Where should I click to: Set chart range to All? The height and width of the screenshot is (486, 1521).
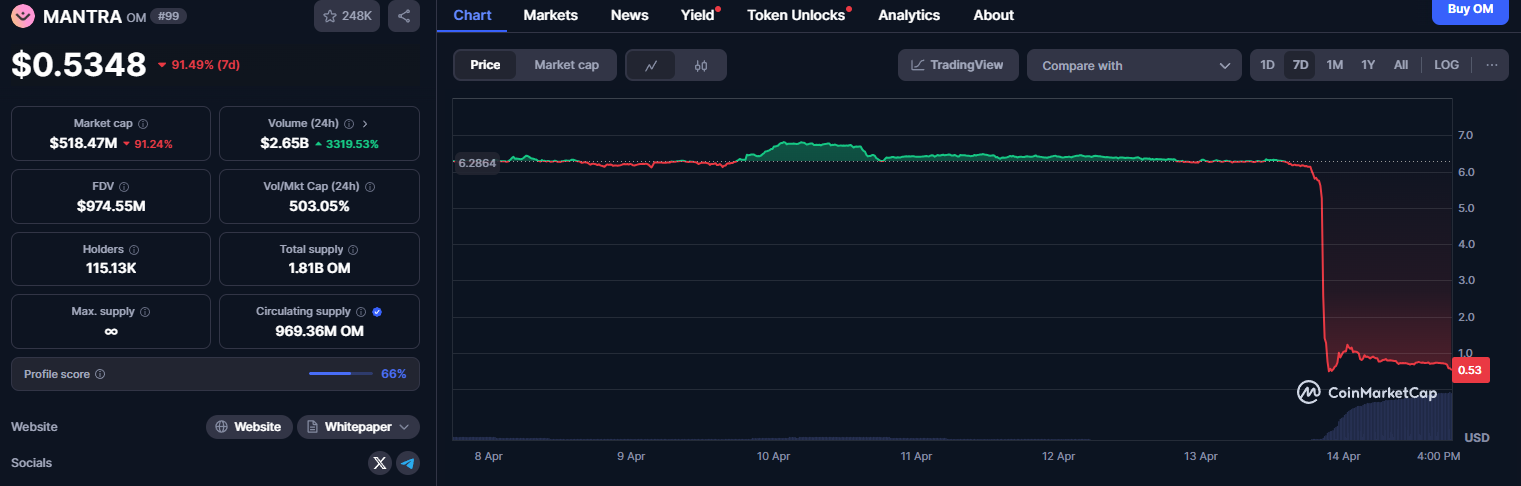(1401, 65)
